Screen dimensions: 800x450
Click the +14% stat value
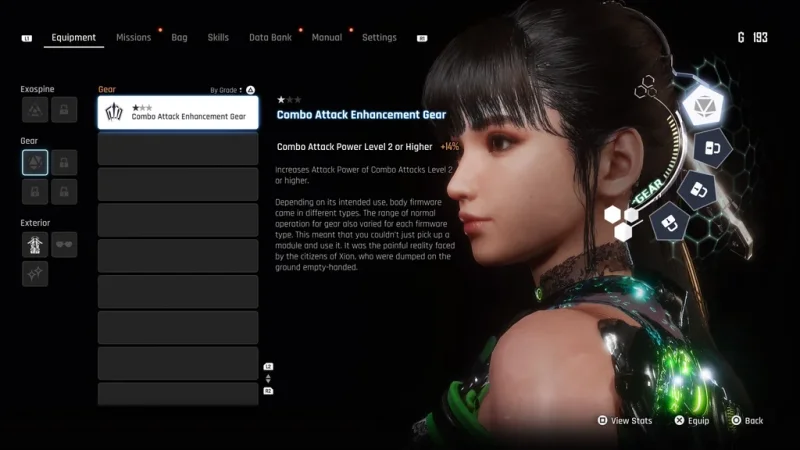449,146
